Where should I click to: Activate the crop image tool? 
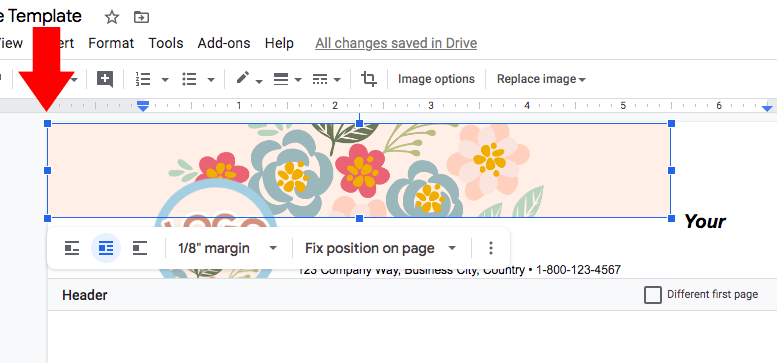coord(368,79)
